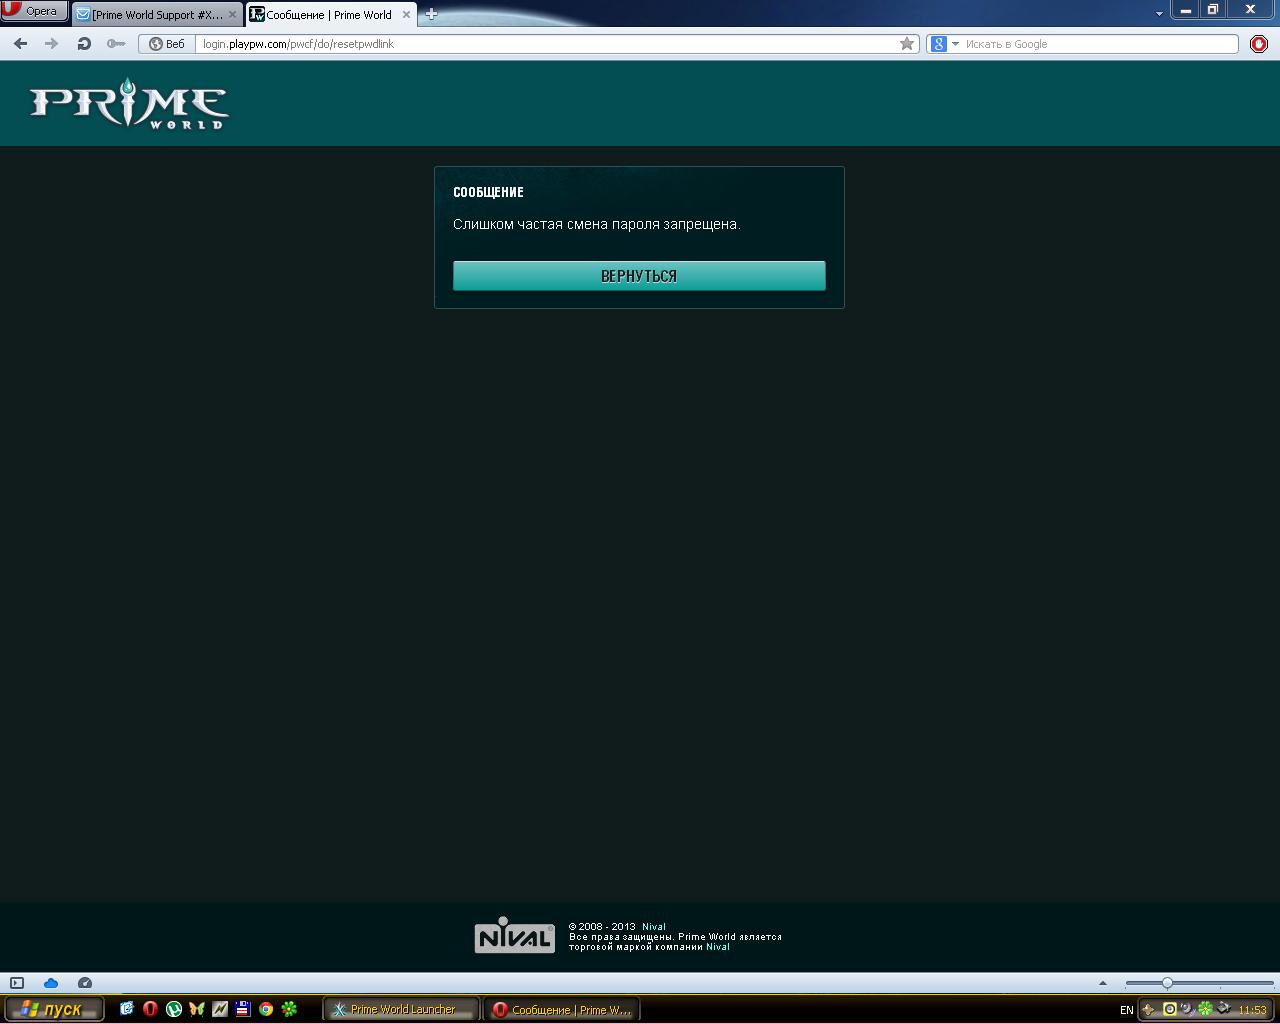Launch uTorrent from the quick launch bar
Image resolution: width=1280 pixels, height=1024 pixels.
[174, 1010]
